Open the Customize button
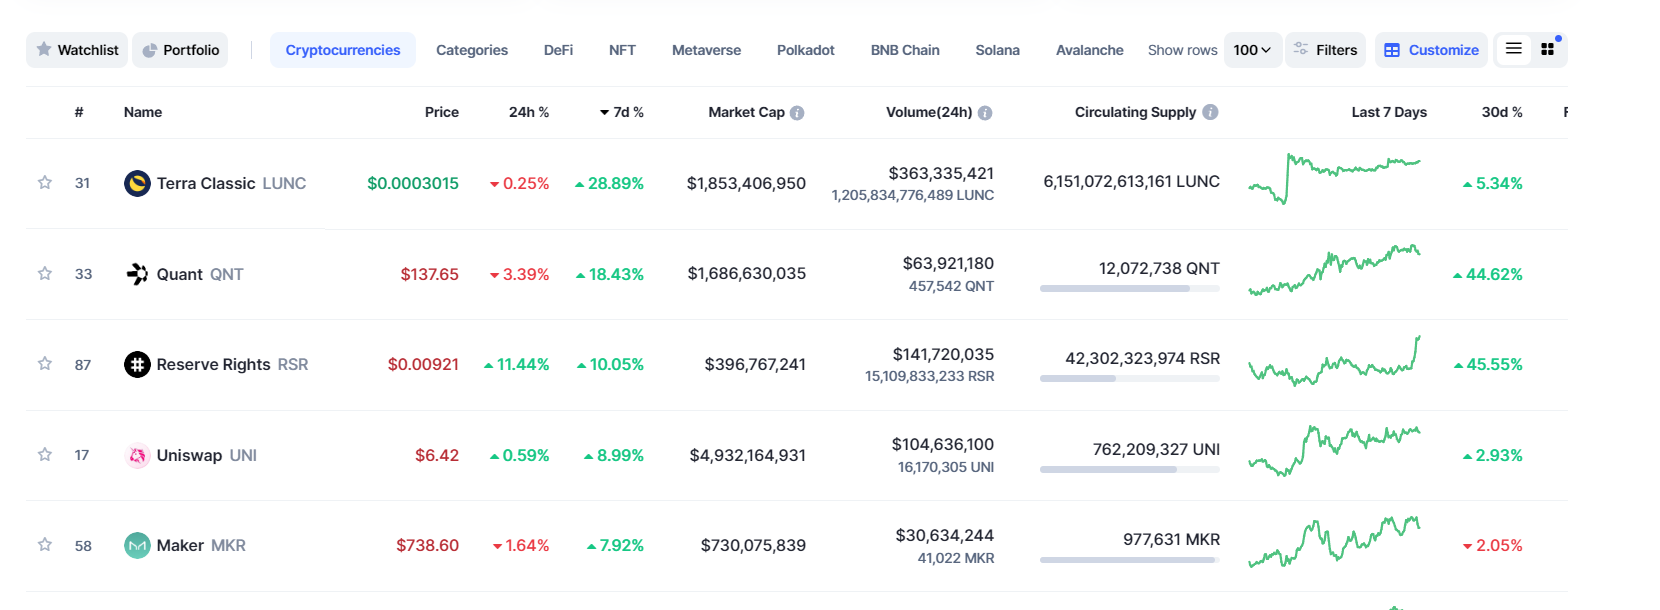This screenshot has height=610, width=1660. (x=1431, y=50)
